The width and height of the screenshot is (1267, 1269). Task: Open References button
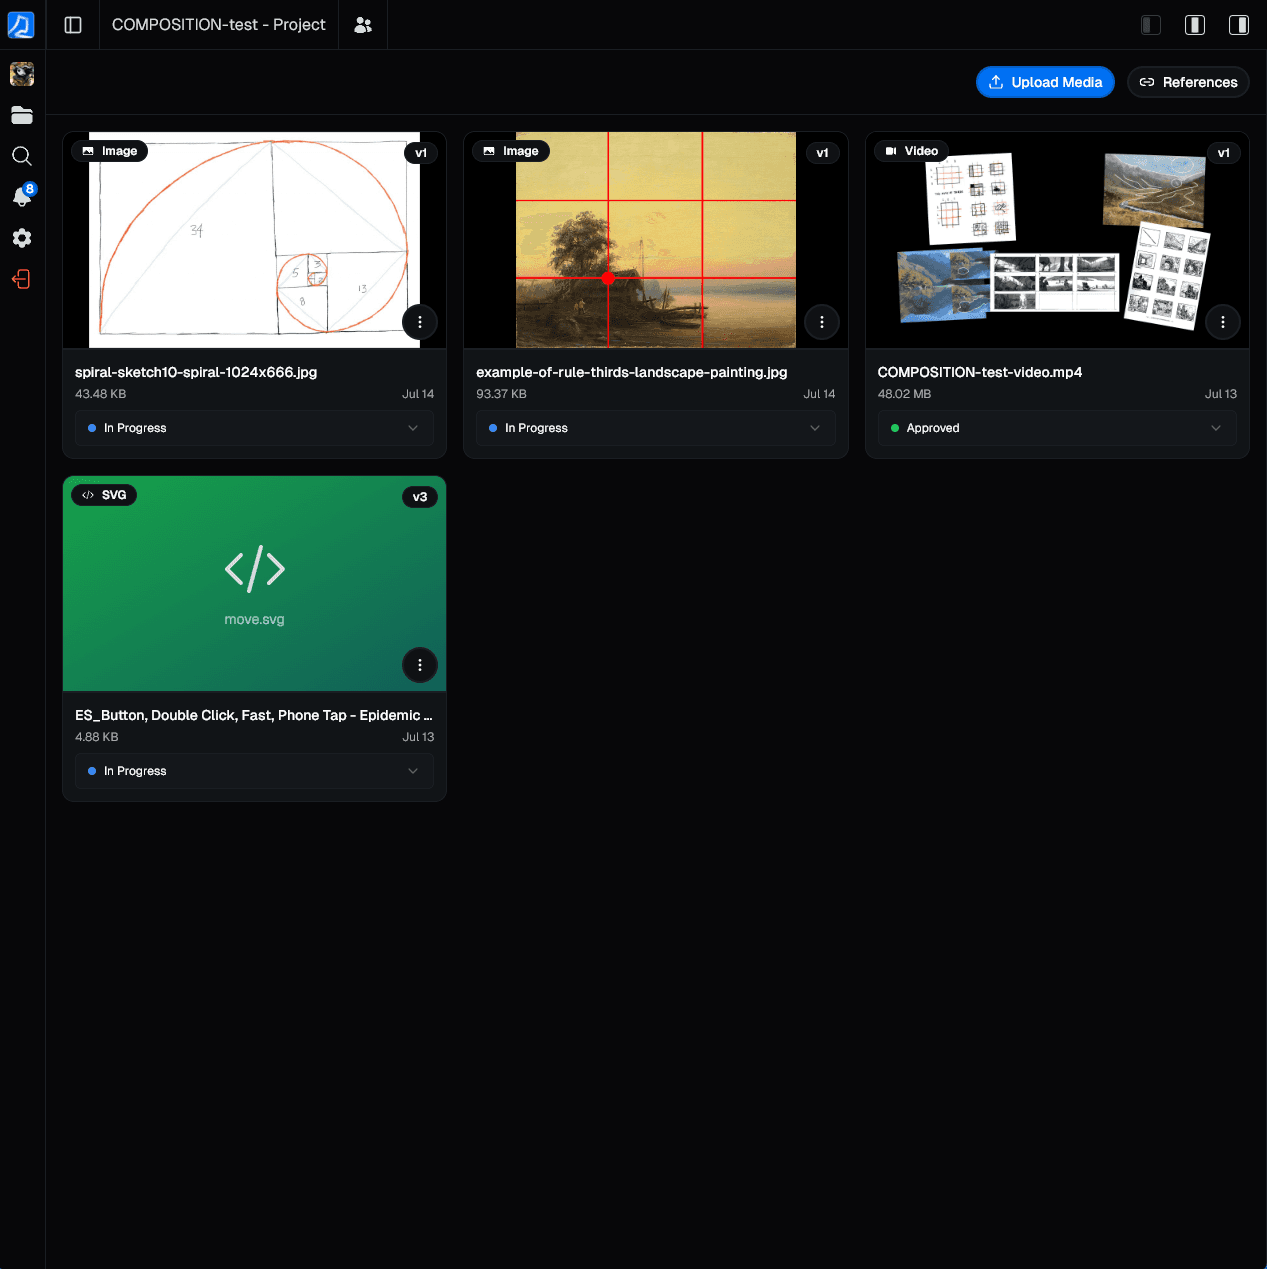[x=1188, y=82]
